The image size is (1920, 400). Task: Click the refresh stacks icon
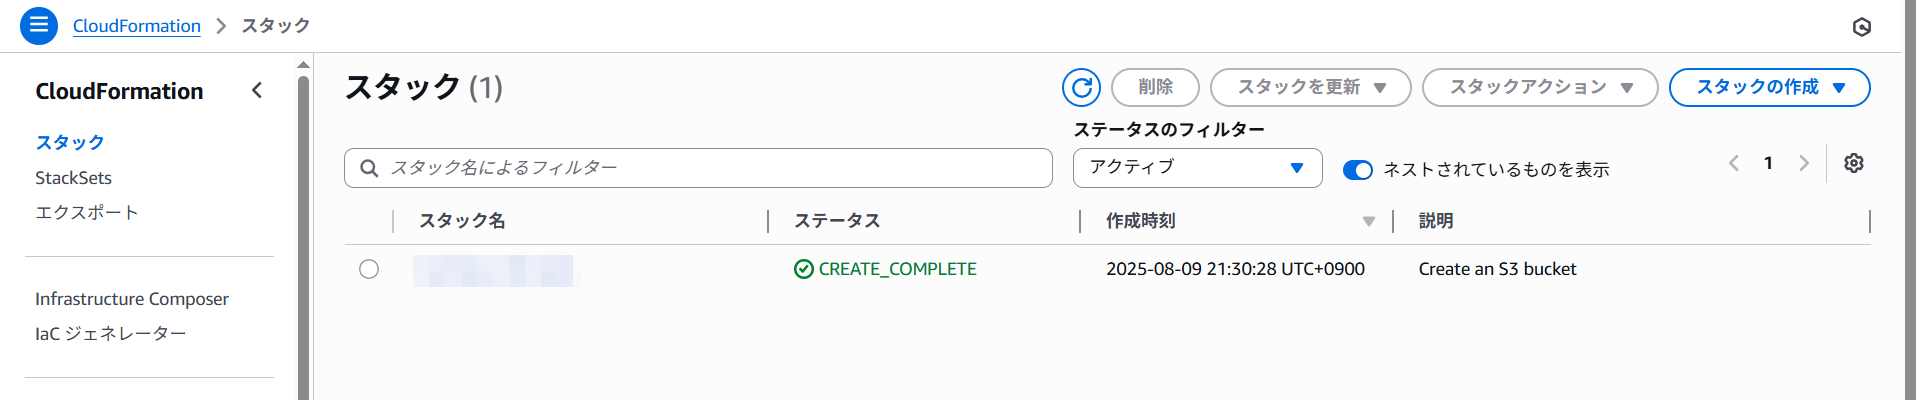[1081, 88]
